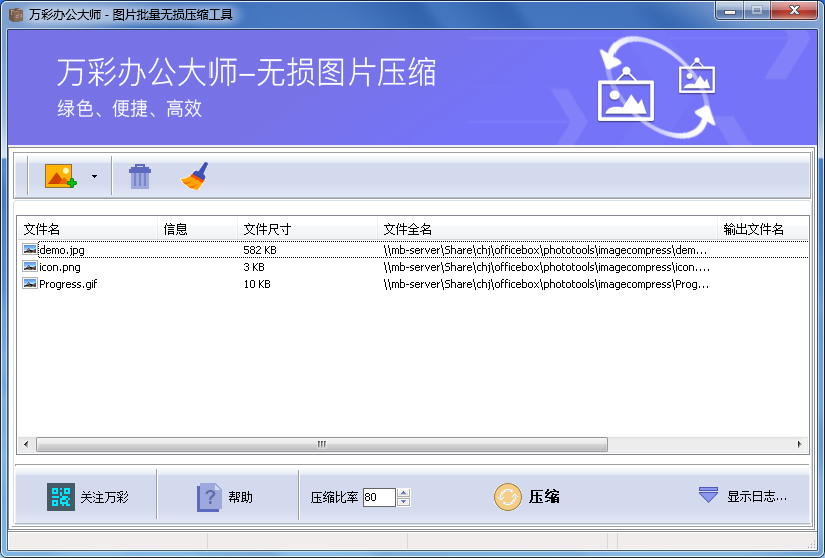Sort by 文件名 column header
The height and width of the screenshot is (558, 825).
point(87,230)
